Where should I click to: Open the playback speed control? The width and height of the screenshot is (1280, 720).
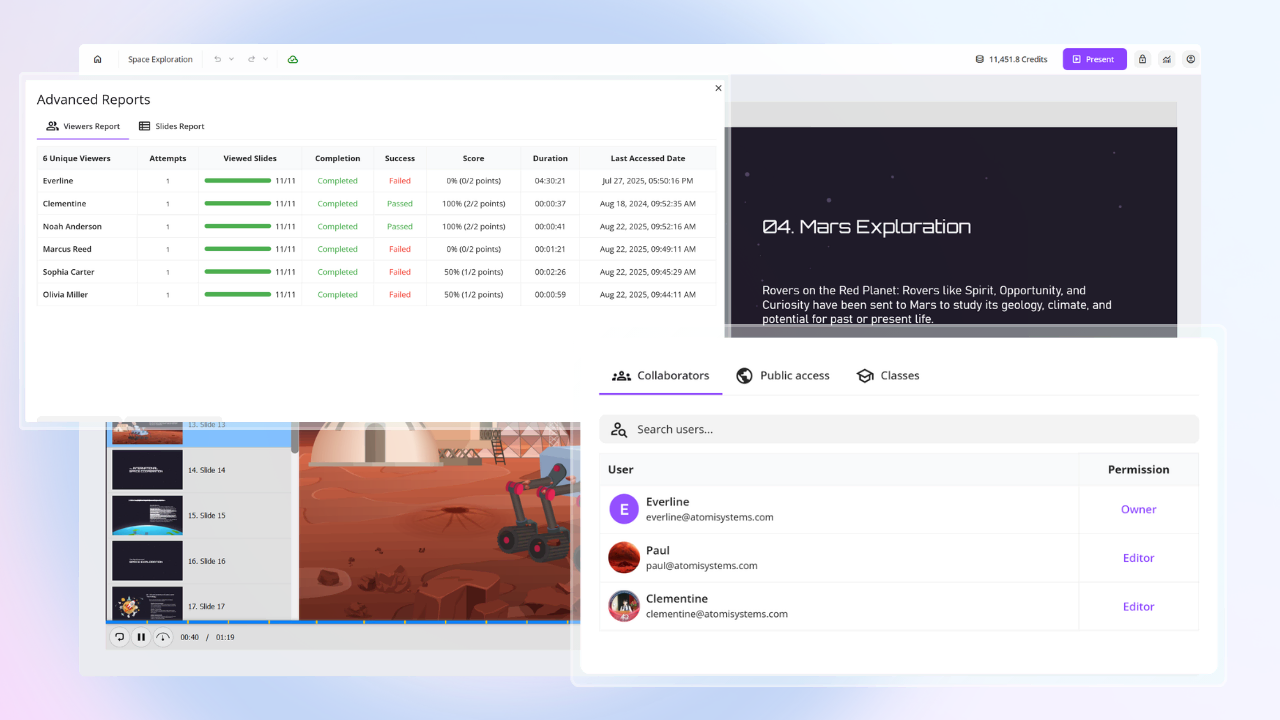click(x=163, y=637)
